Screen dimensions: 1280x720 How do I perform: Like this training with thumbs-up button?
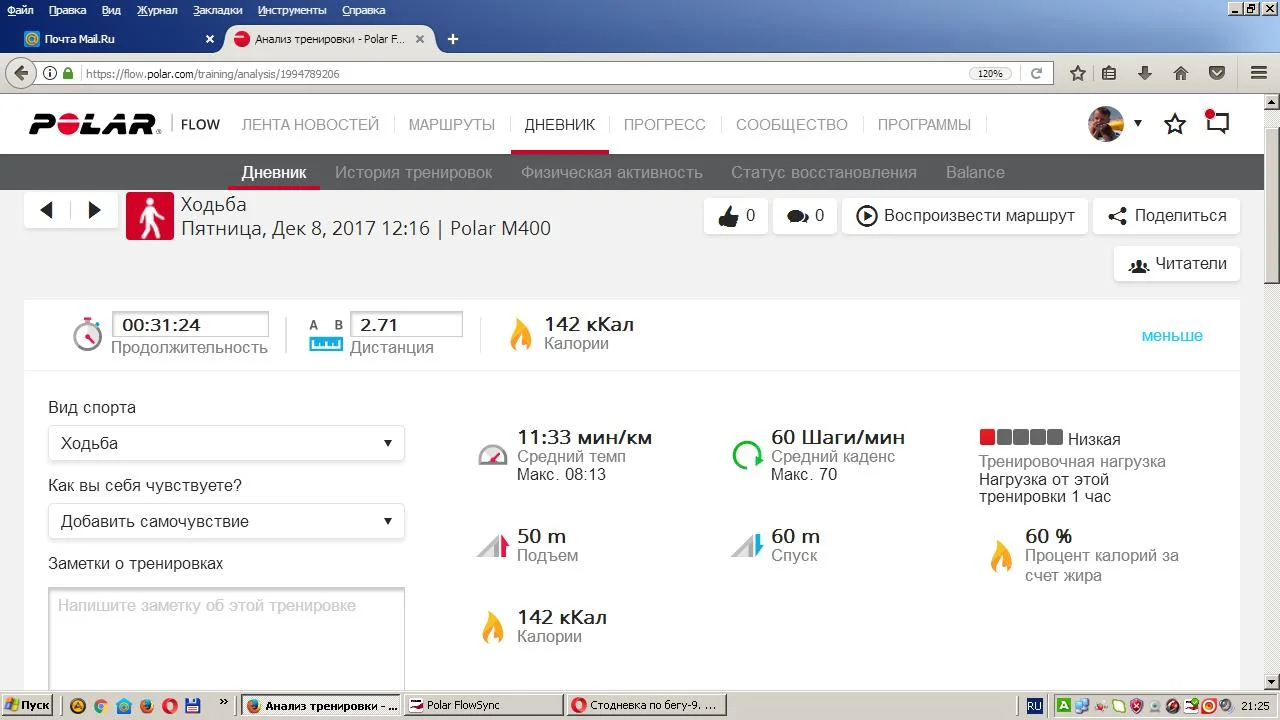736,216
